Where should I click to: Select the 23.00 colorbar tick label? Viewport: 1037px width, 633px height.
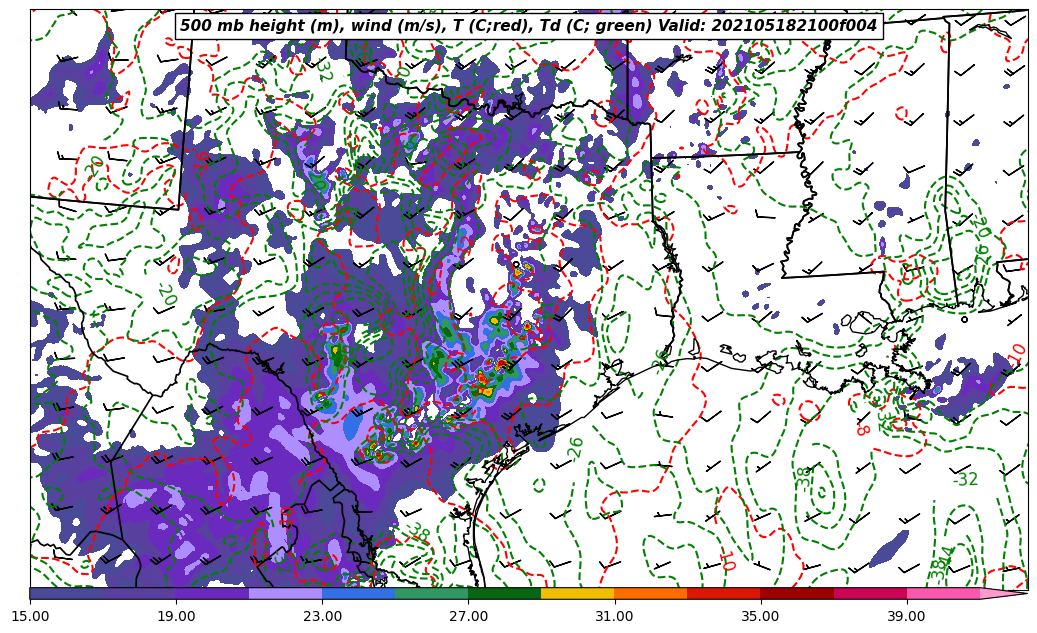click(x=322, y=616)
